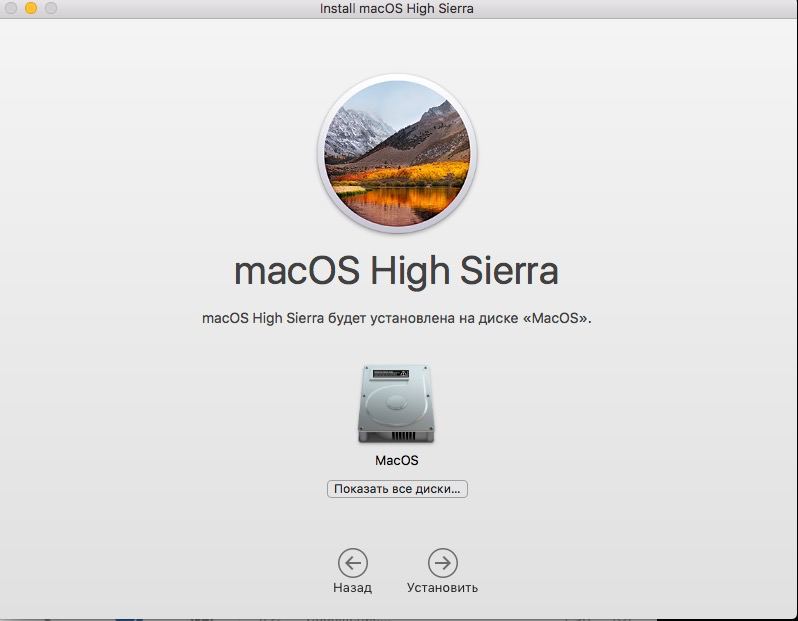Click the macOS High Sierra mountain logo
This screenshot has width=798, height=621.
pyautogui.click(x=397, y=153)
